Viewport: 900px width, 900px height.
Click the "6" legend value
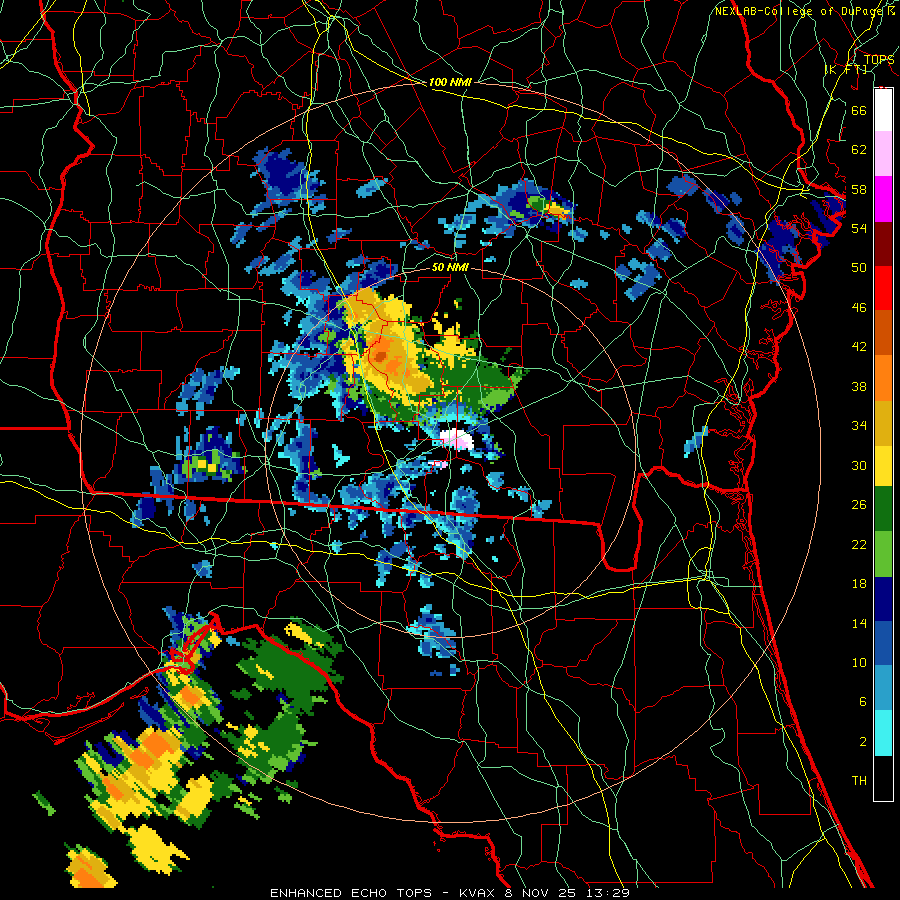point(862,701)
